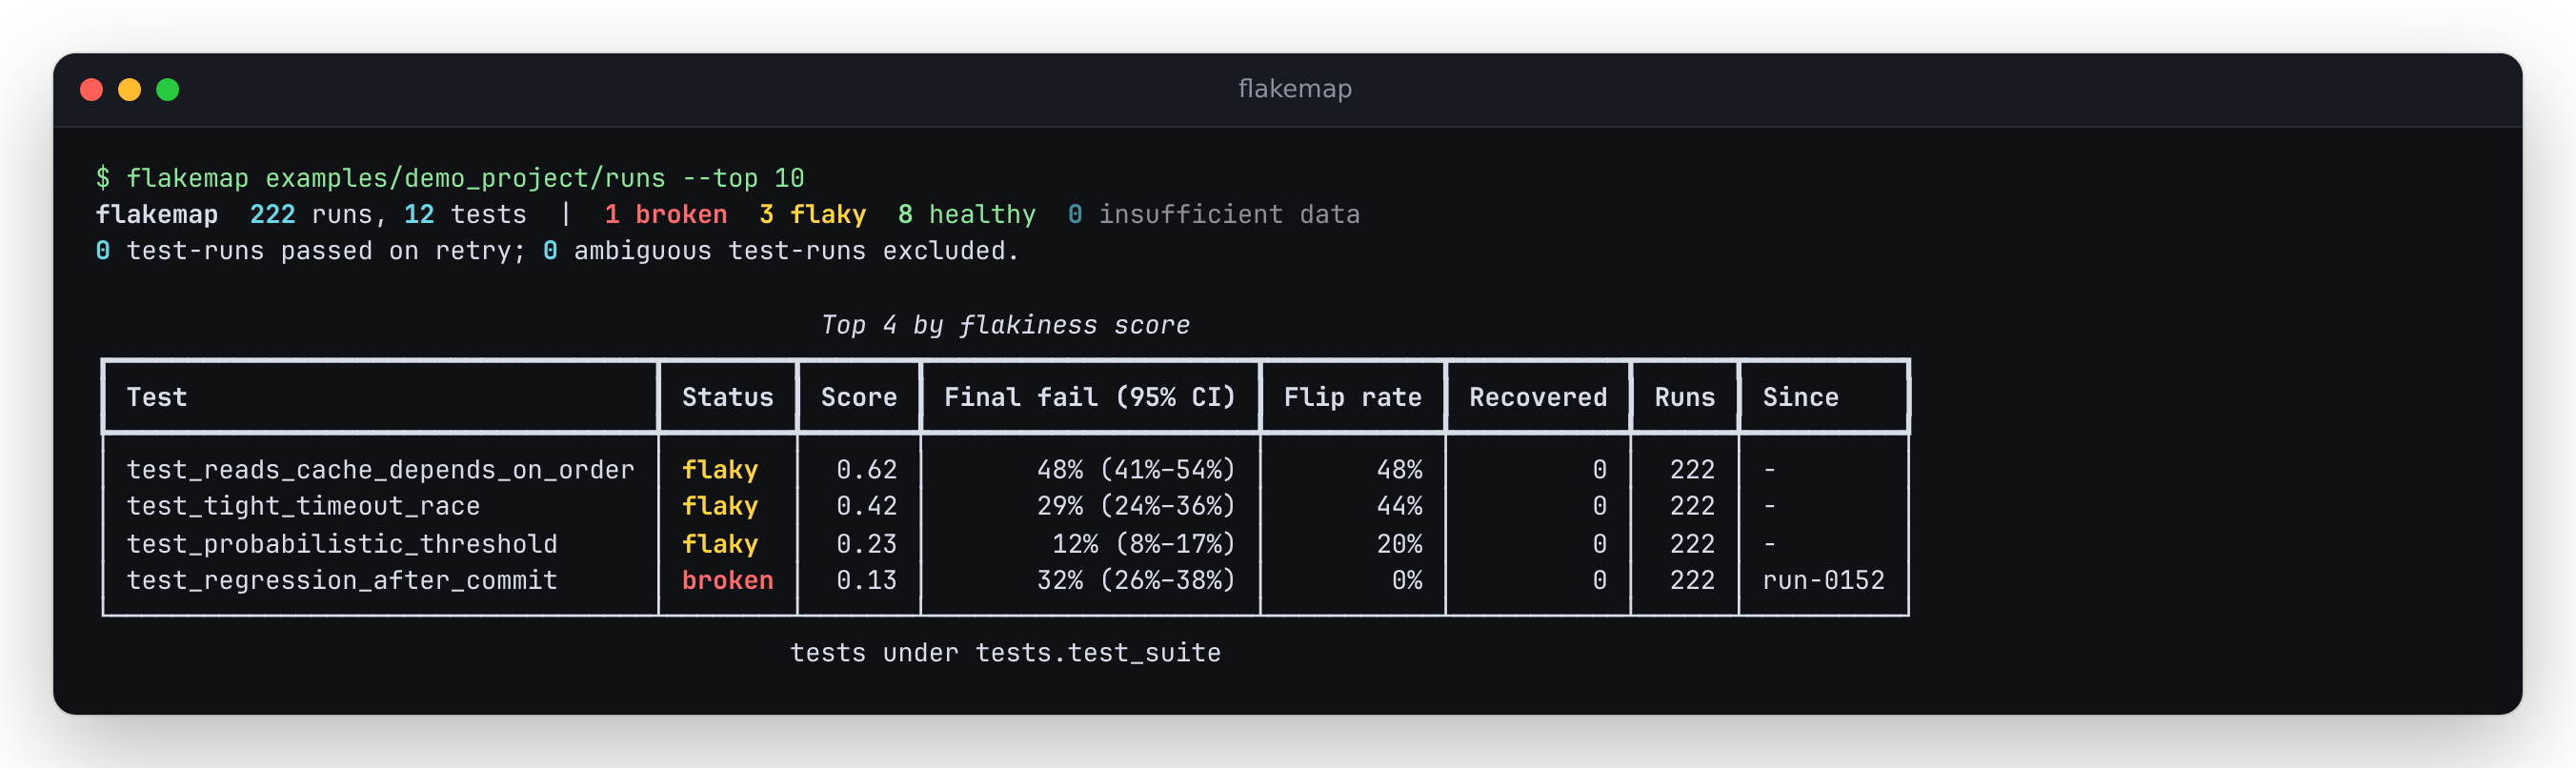This screenshot has width=2576, height=770.
Task: Click the yellow minimize window button
Action: [129, 90]
